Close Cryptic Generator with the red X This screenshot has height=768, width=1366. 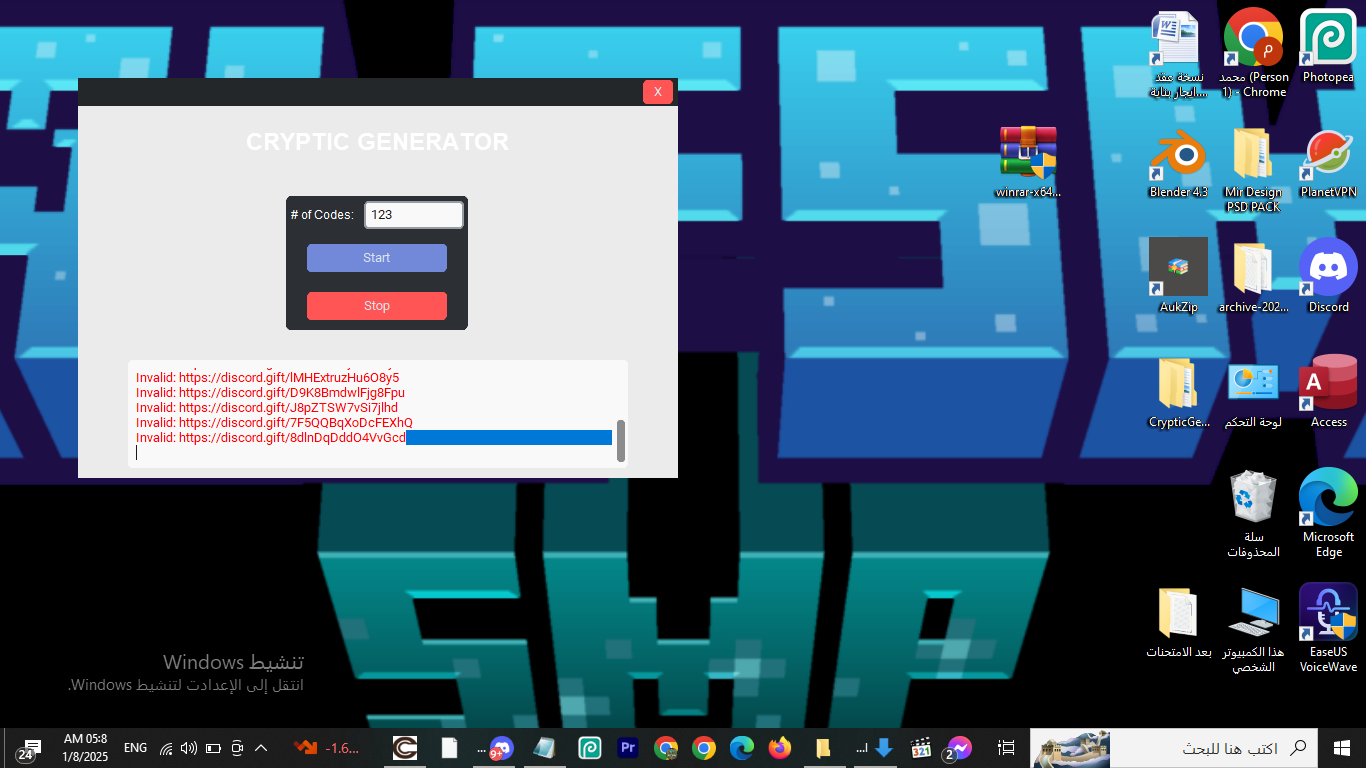coord(658,92)
